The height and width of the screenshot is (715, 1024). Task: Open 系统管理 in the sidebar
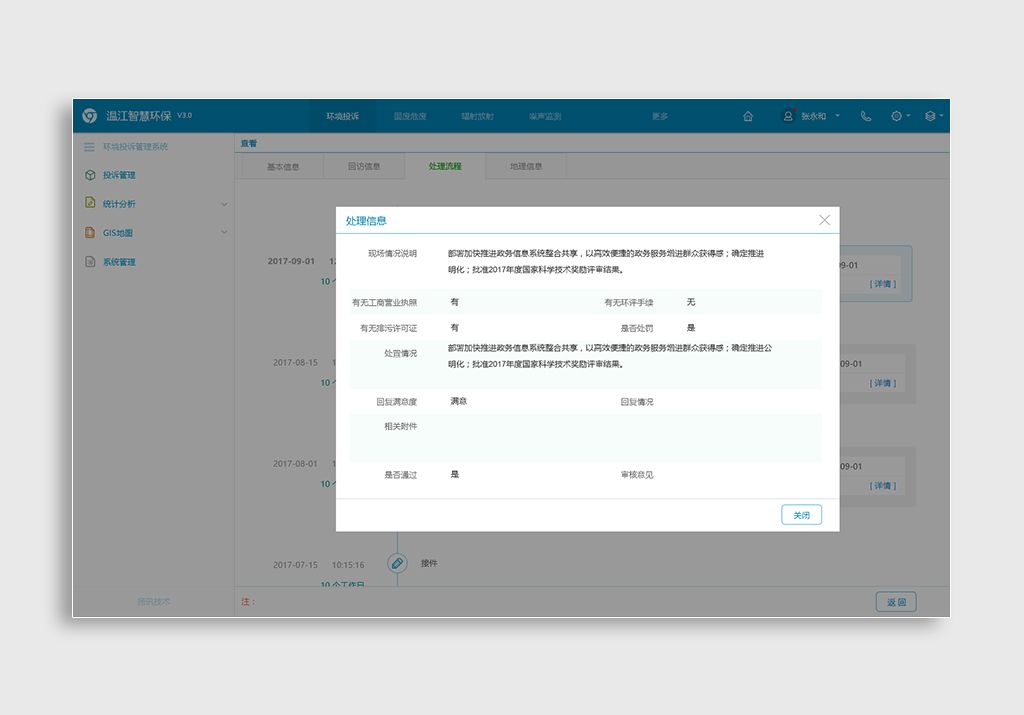(x=119, y=262)
